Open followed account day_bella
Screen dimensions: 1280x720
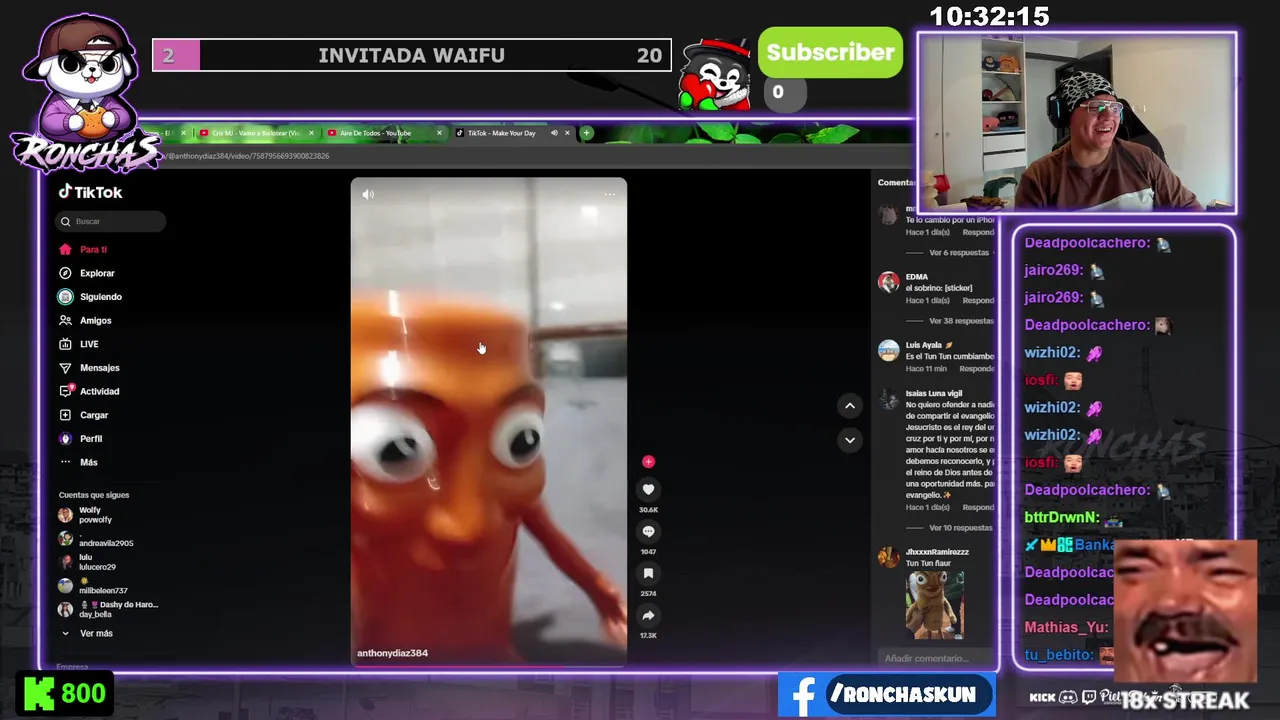pyautogui.click(x=108, y=609)
